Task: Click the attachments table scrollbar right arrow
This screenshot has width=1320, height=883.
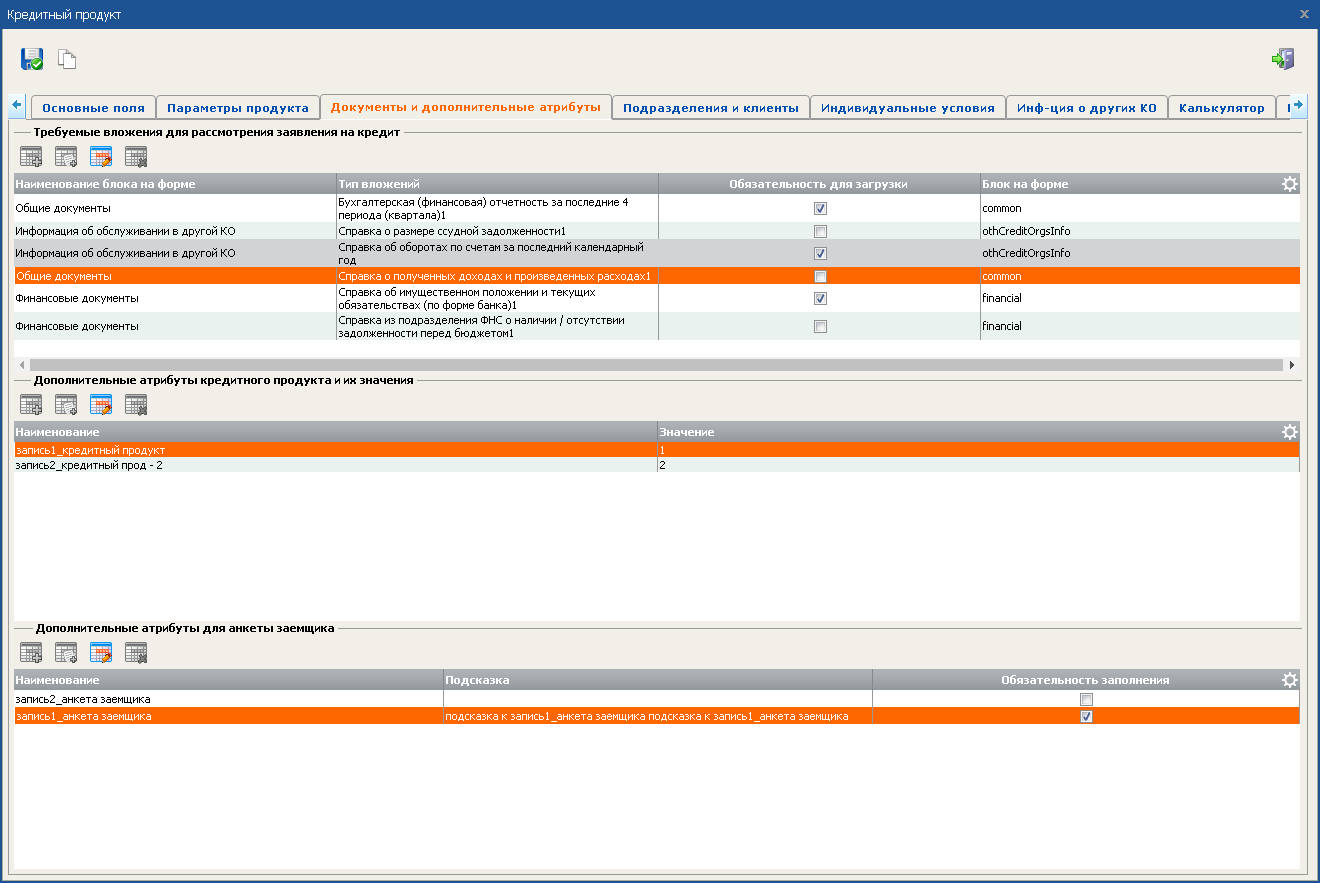Action: point(1291,365)
